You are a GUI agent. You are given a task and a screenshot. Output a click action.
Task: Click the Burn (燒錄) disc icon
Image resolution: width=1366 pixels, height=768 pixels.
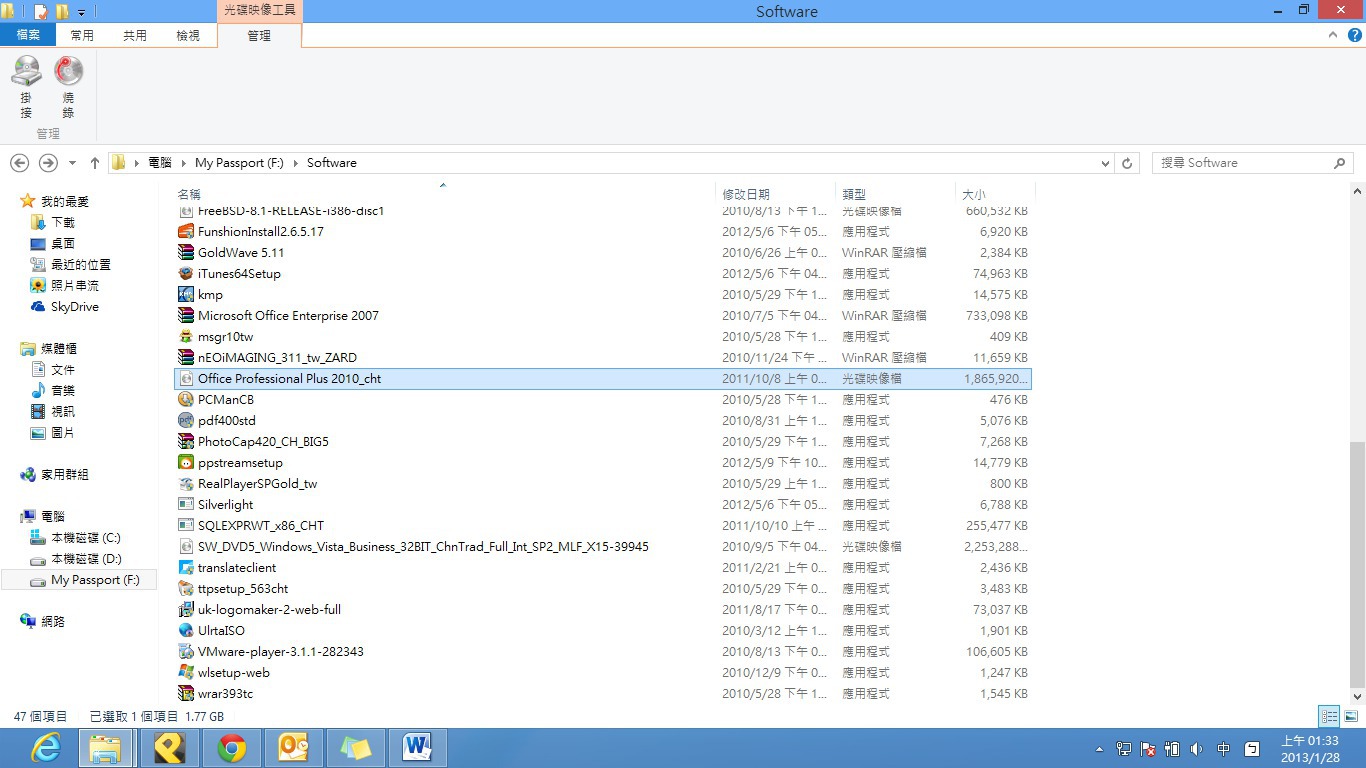pyautogui.click(x=68, y=72)
